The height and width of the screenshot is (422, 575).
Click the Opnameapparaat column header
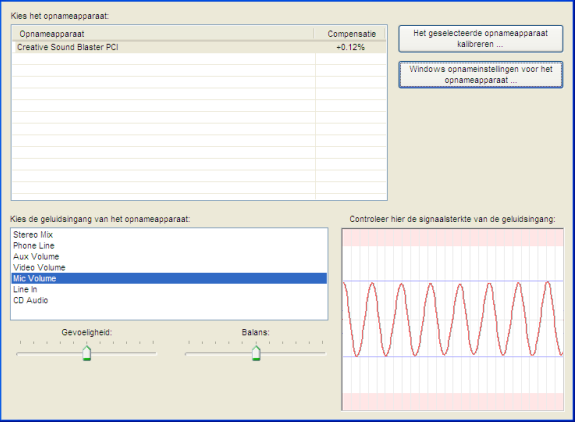pyautogui.click(x=163, y=34)
